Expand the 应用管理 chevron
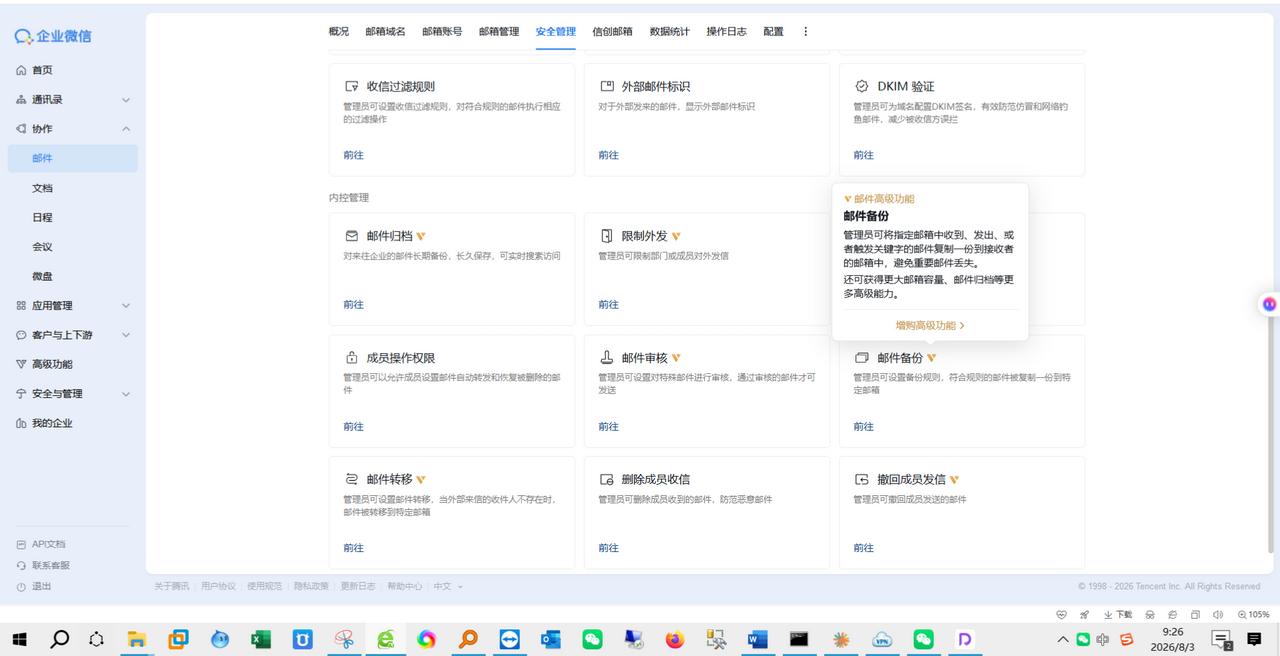This screenshot has height=656, width=1280. 126,306
